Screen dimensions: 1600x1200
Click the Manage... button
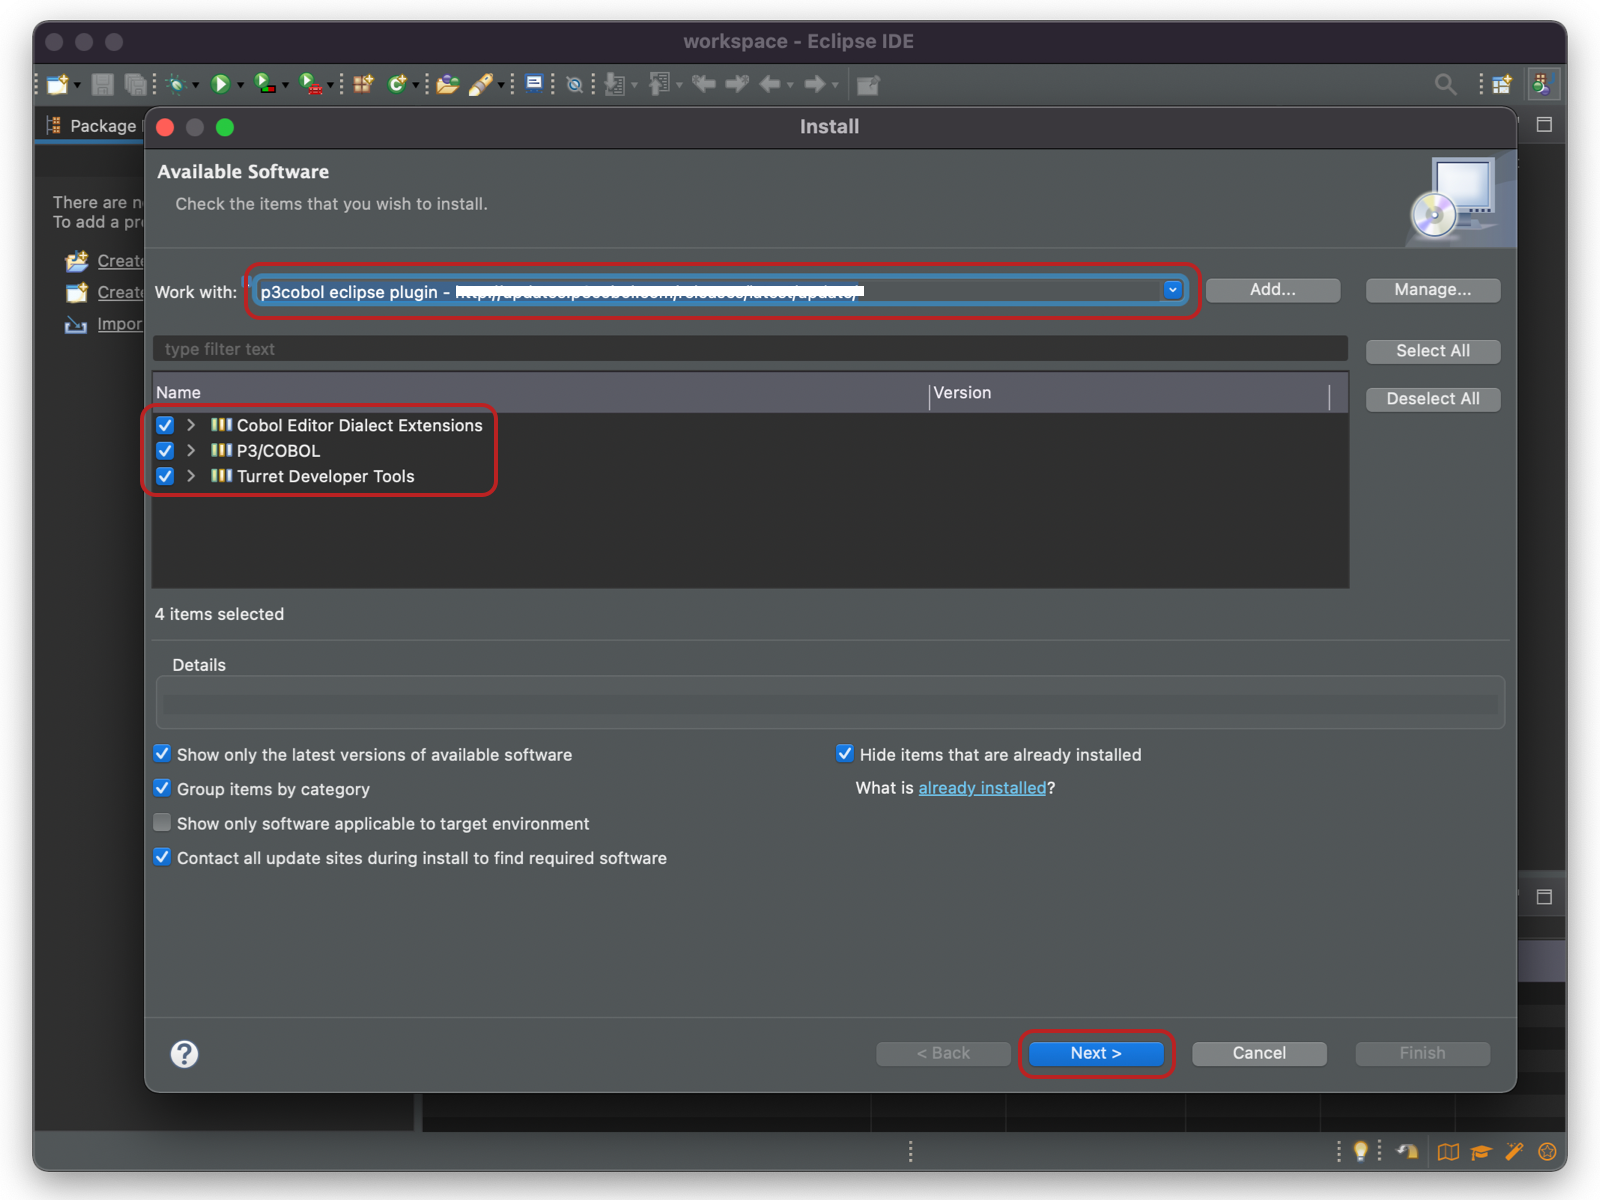click(x=1433, y=290)
